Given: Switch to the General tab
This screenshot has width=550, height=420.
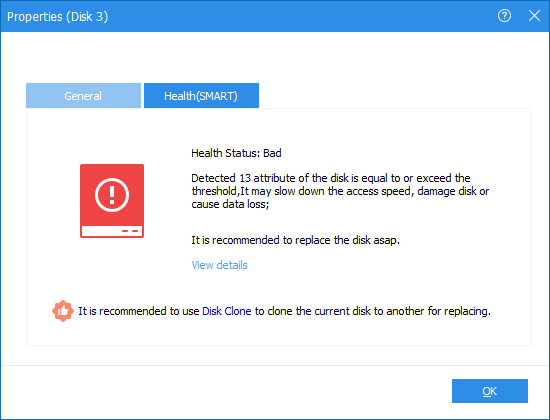Looking at the screenshot, I should click(83, 95).
